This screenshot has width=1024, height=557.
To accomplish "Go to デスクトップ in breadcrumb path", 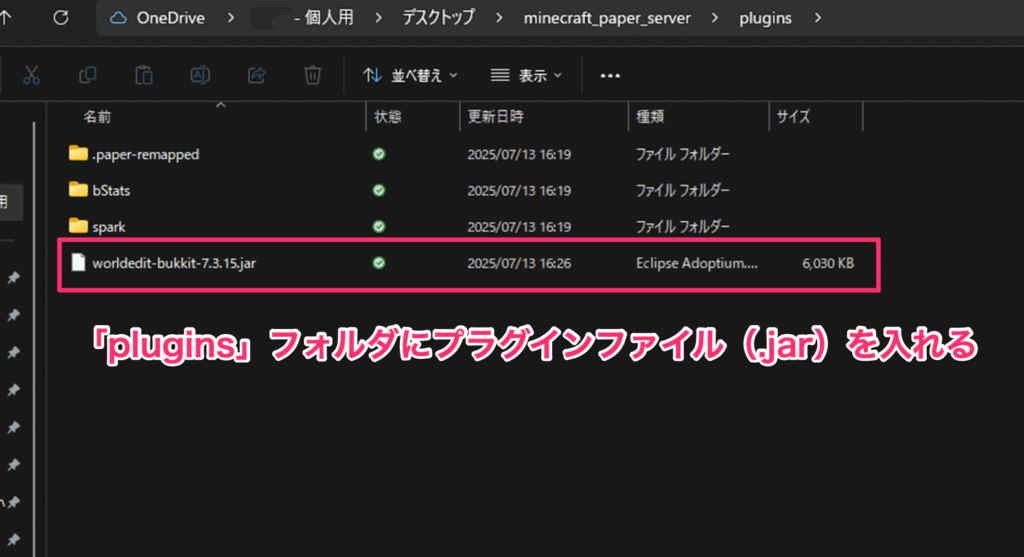I will pyautogui.click(x=438, y=18).
